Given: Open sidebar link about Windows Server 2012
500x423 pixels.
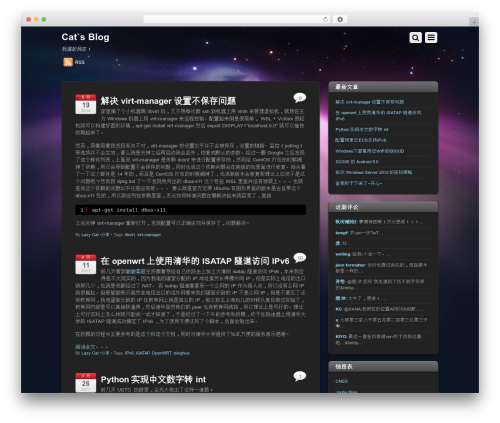Looking at the screenshot, I should point(374,172).
